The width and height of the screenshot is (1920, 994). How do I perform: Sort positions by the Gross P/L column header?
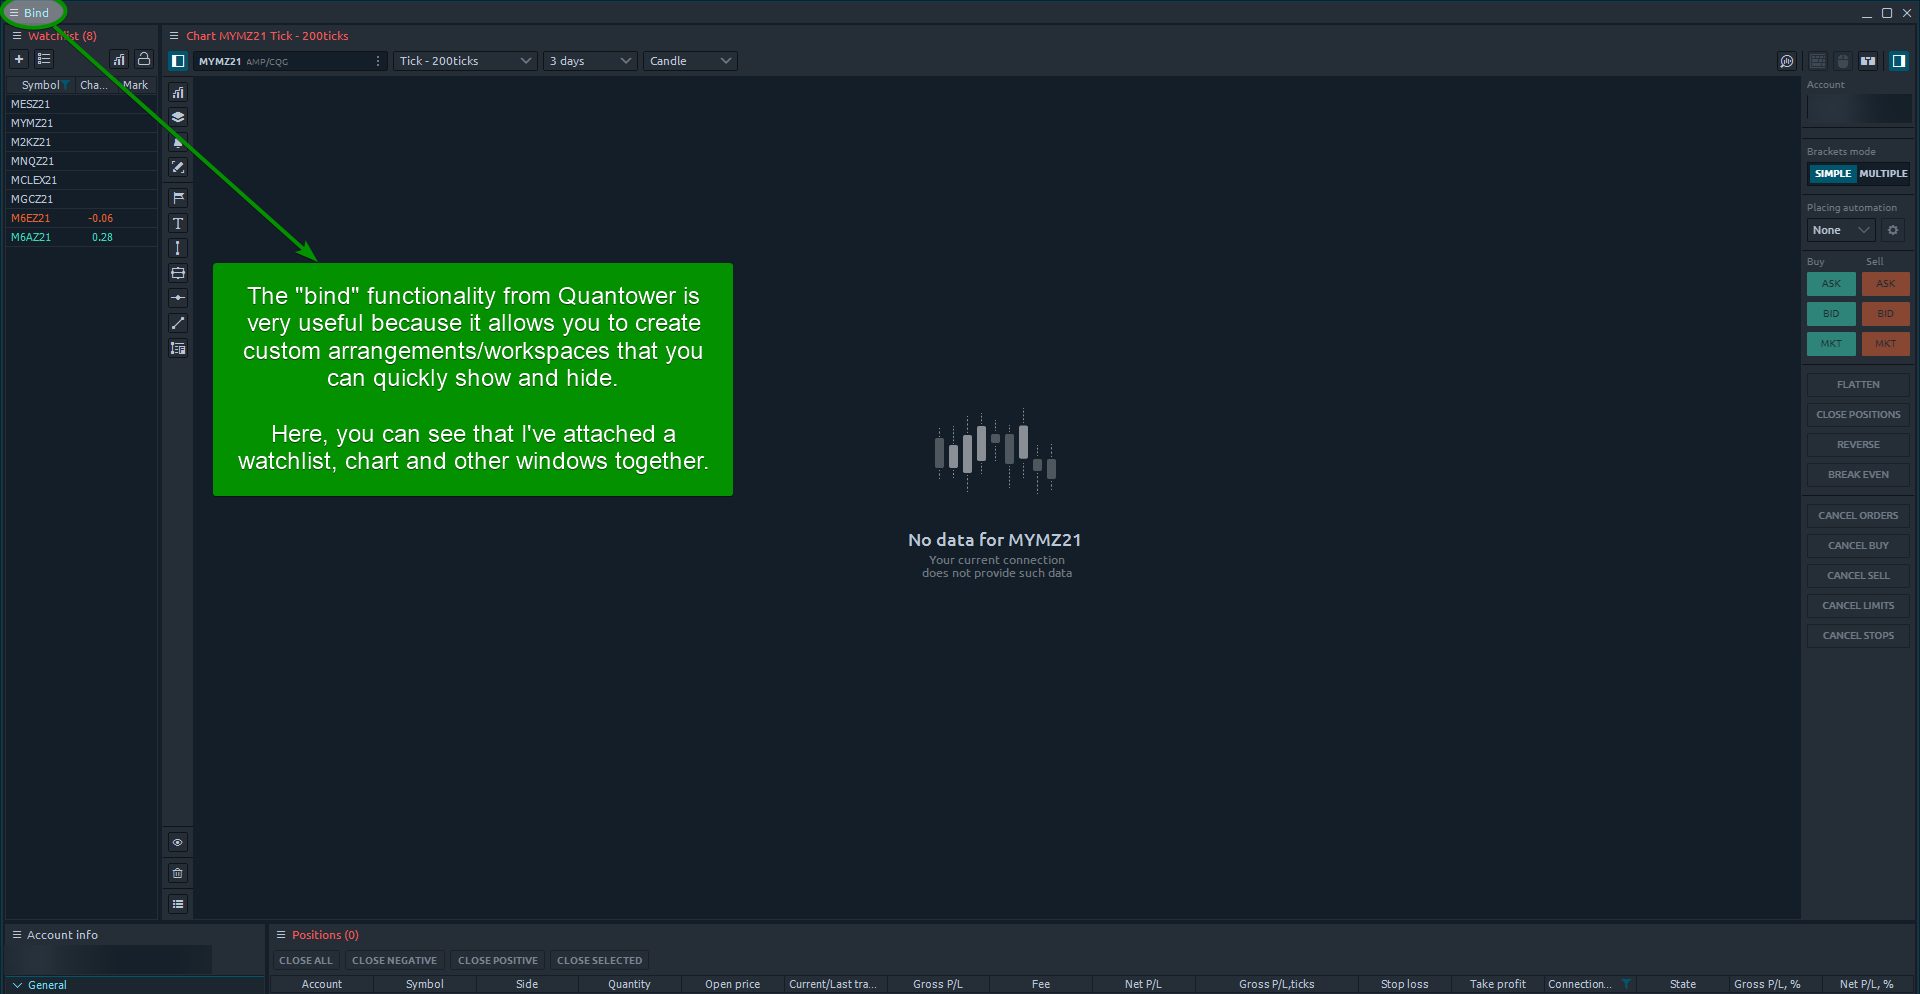click(x=938, y=984)
